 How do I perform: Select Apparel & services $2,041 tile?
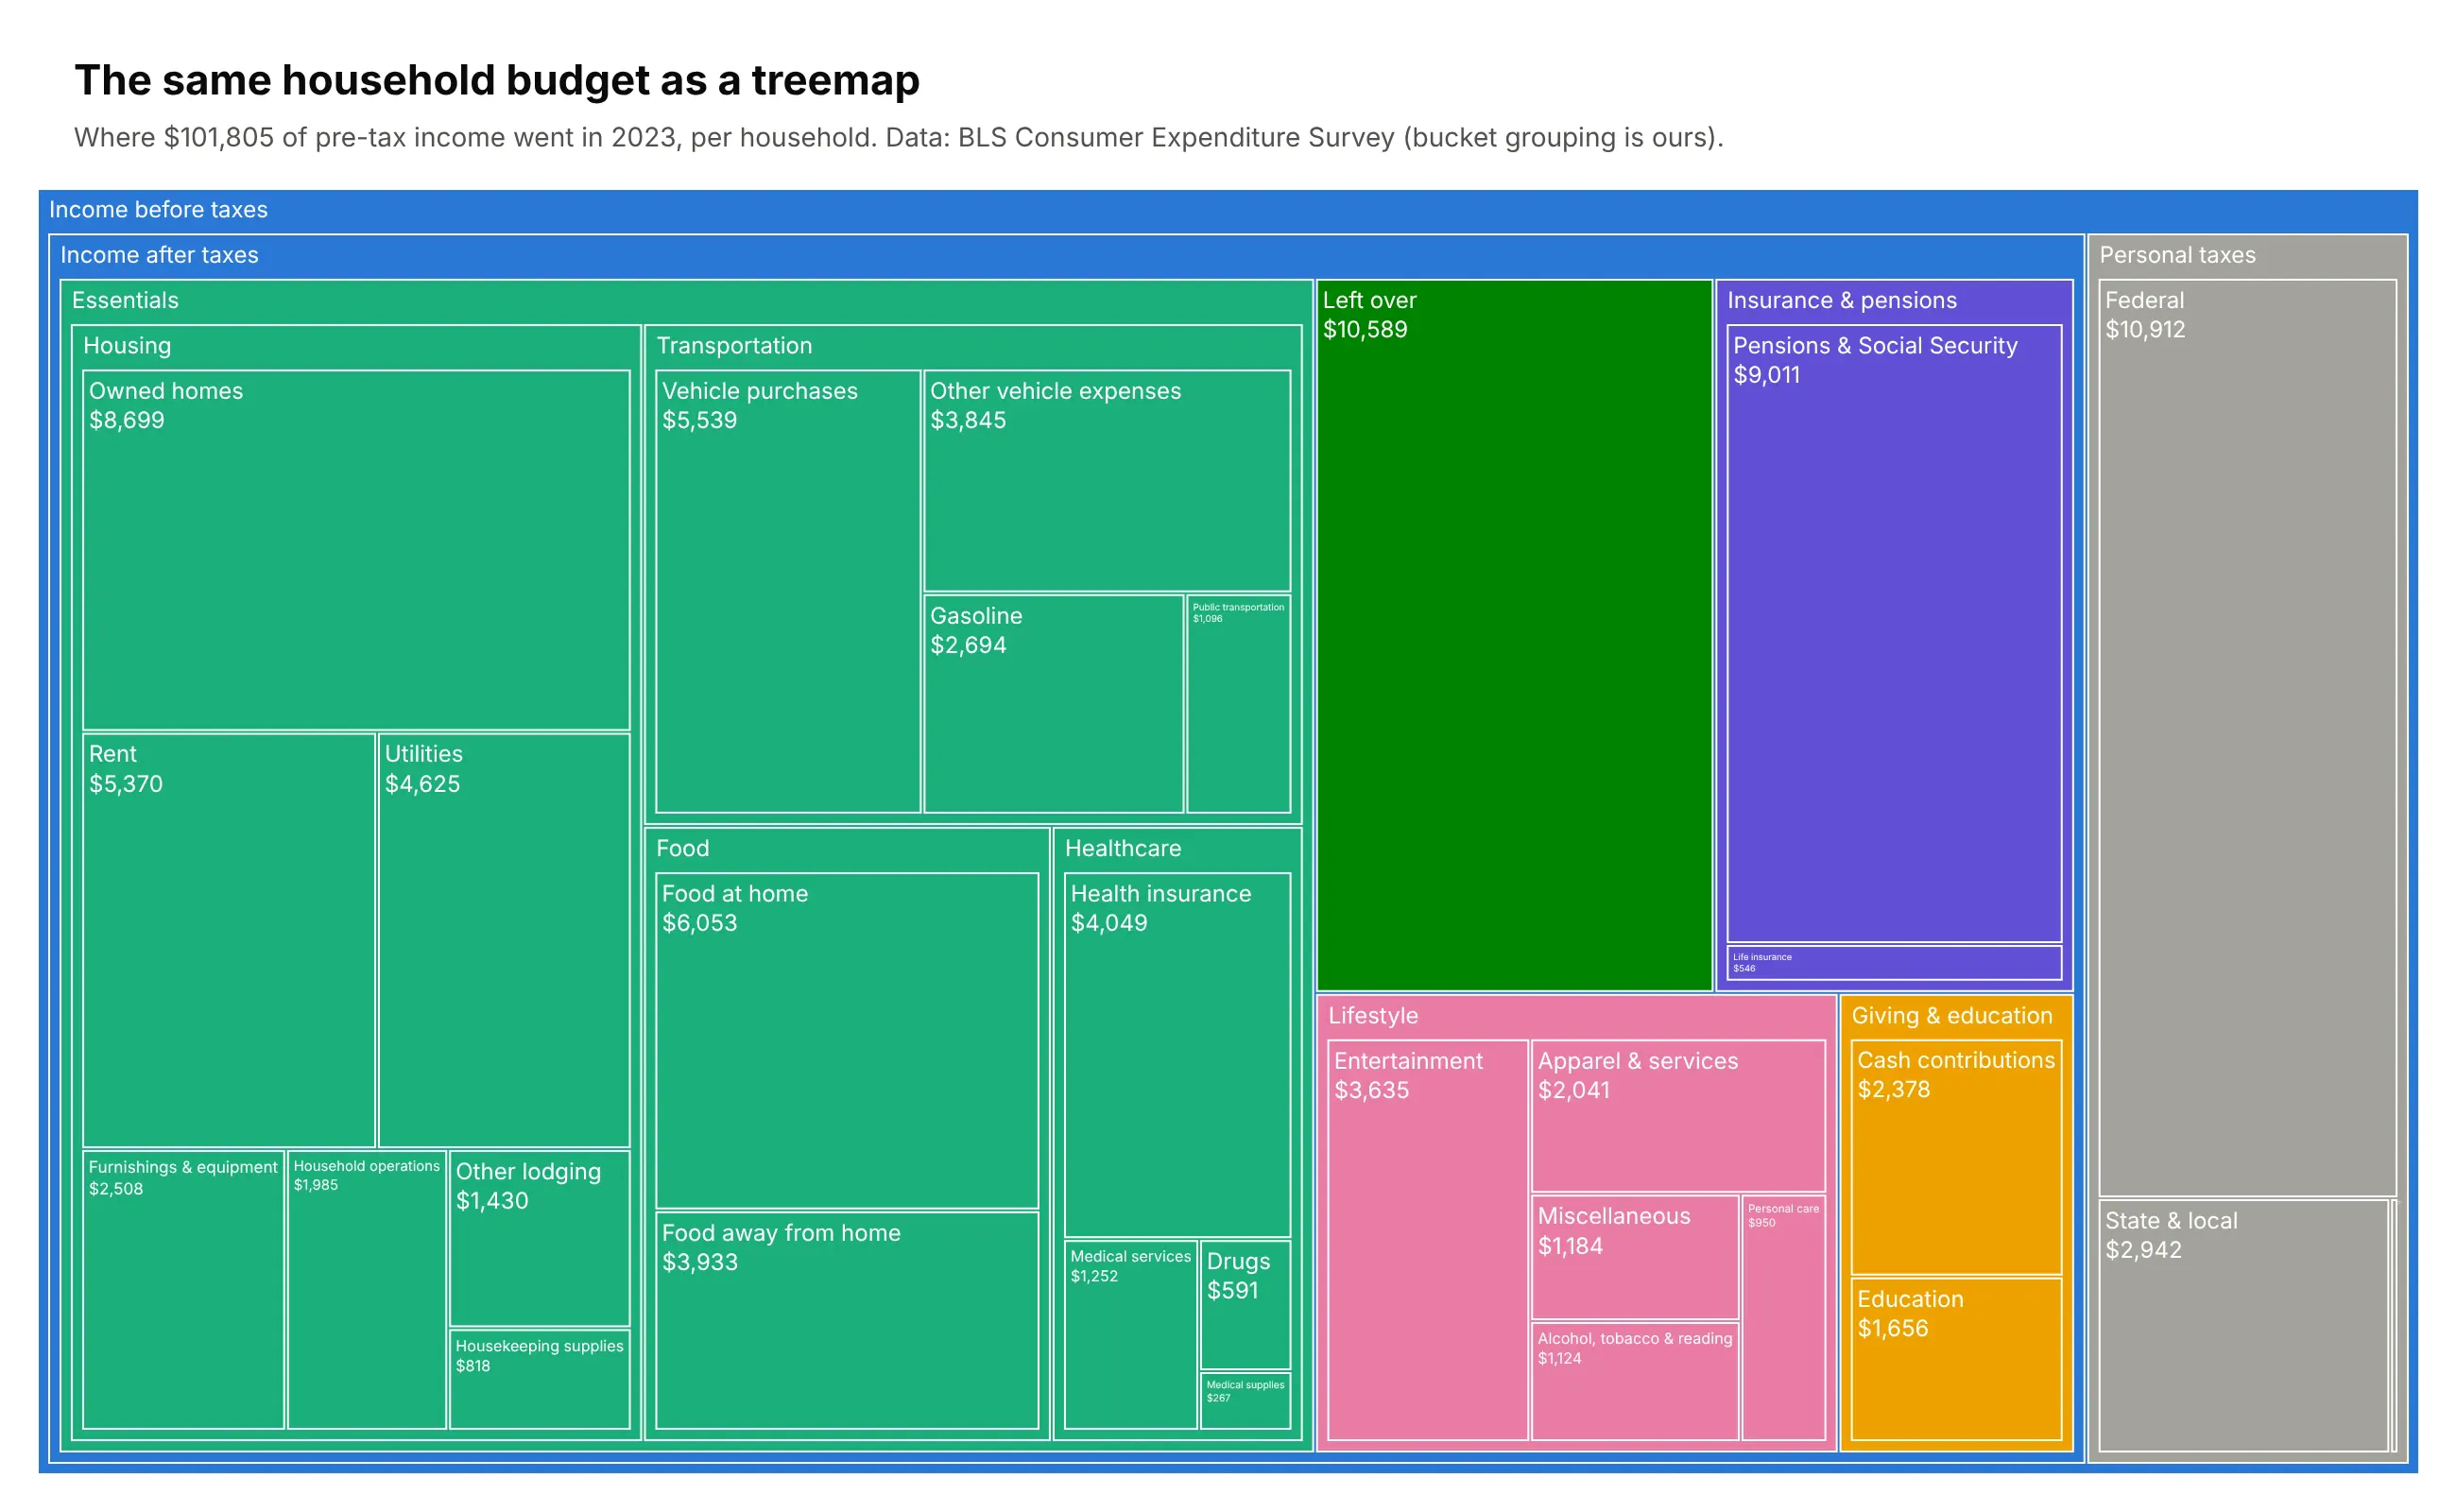tap(1678, 1116)
